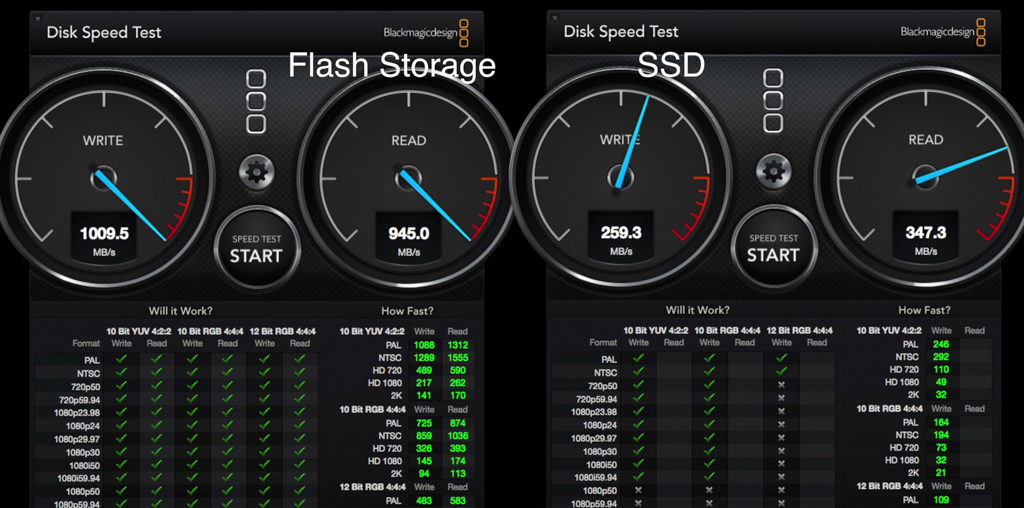
Task: Click the 590 HD 720 read value
Action: 458,370
